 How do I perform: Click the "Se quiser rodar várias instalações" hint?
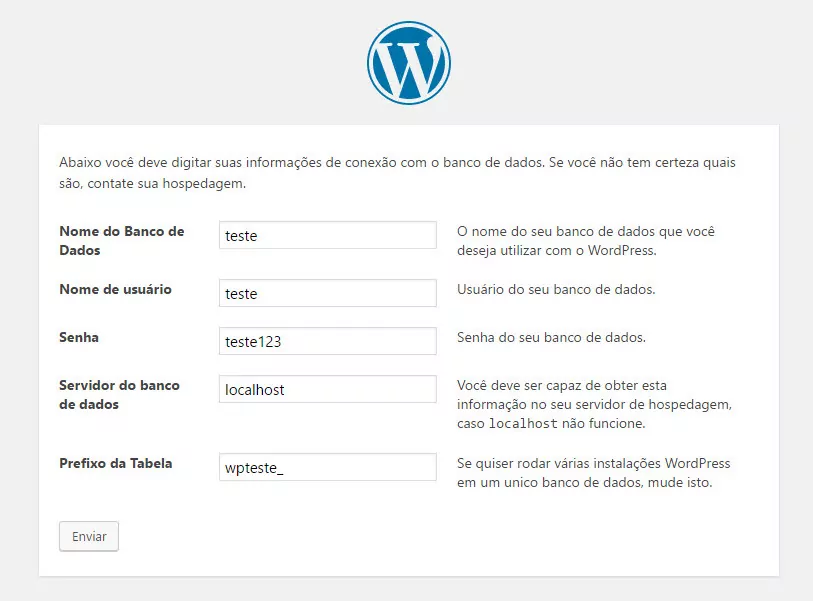tap(594, 473)
